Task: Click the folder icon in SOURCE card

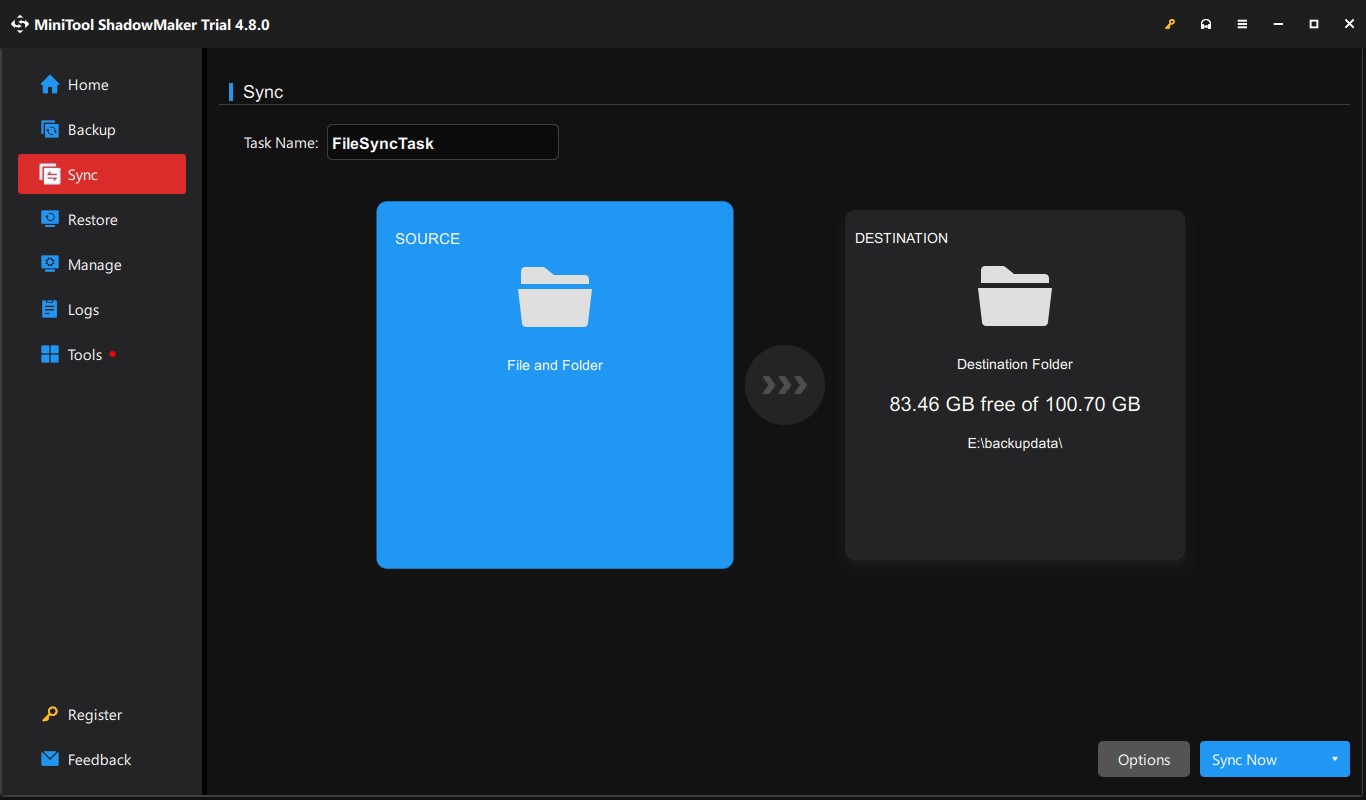Action: [x=555, y=297]
